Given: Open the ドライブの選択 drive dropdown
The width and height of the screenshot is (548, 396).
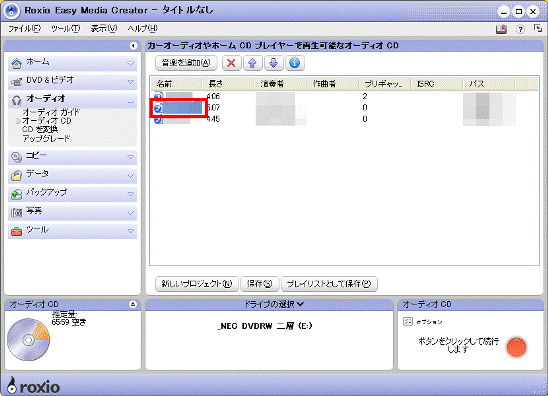Looking at the screenshot, I should click(273, 304).
